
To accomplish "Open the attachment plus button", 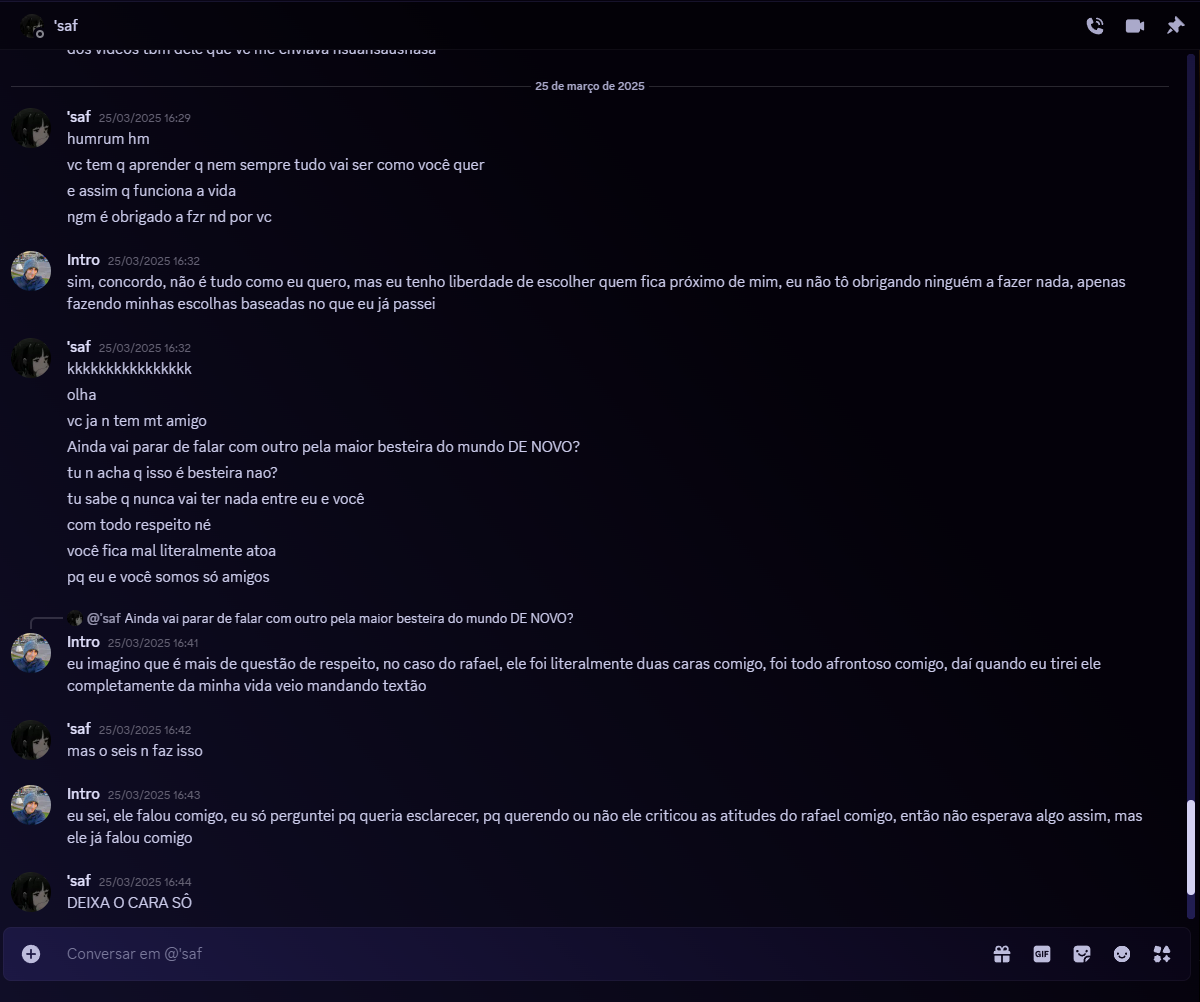I will pyautogui.click(x=31, y=954).
